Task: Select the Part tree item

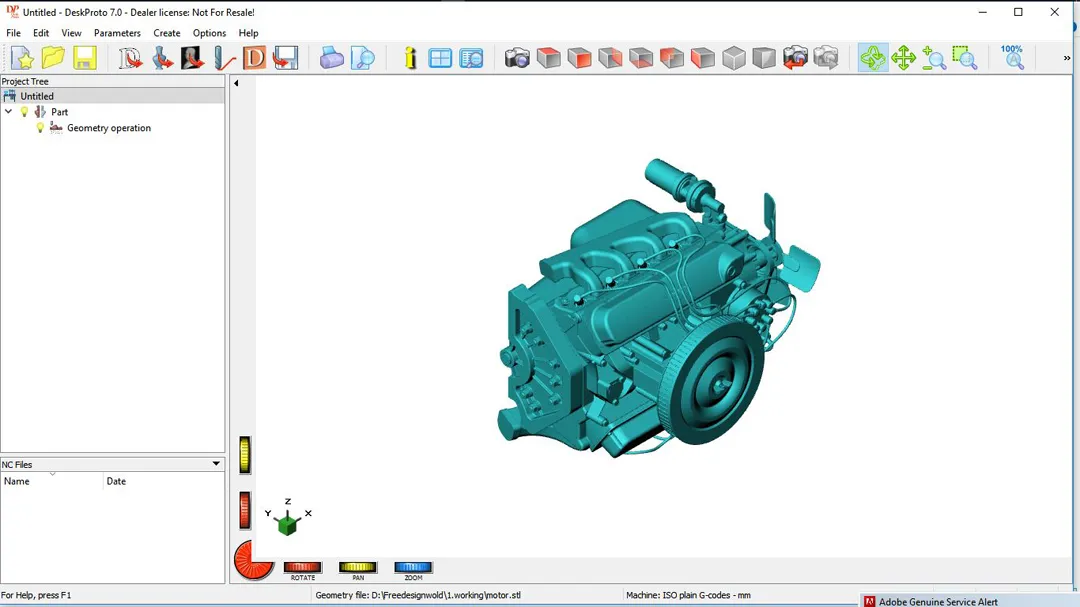Action: coord(59,112)
